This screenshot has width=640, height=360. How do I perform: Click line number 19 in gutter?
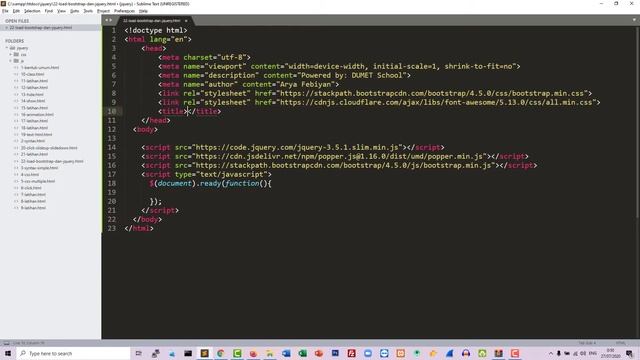click(112, 192)
